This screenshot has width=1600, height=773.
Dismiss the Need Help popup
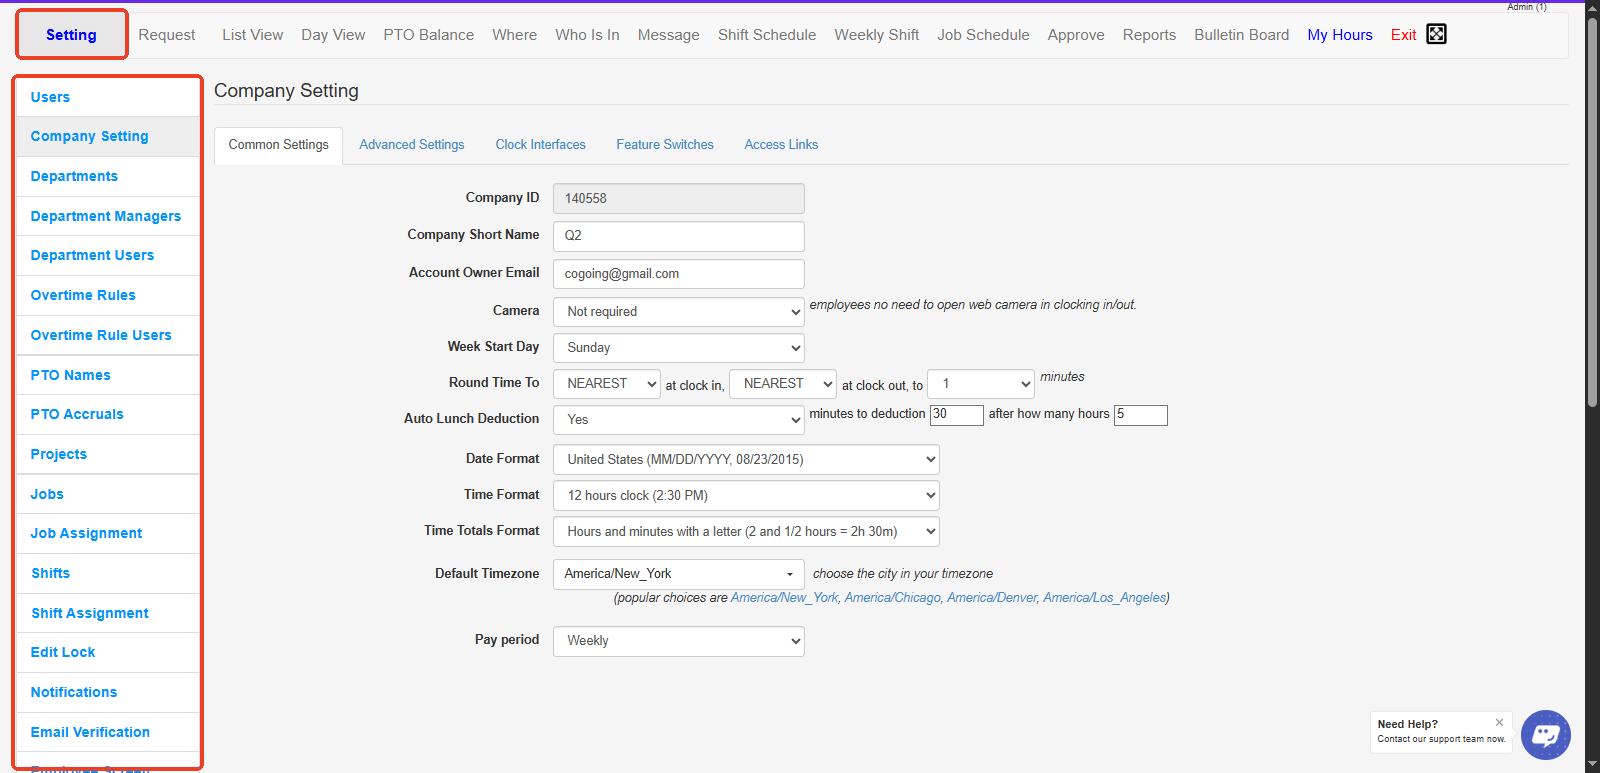tap(1499, 722)
